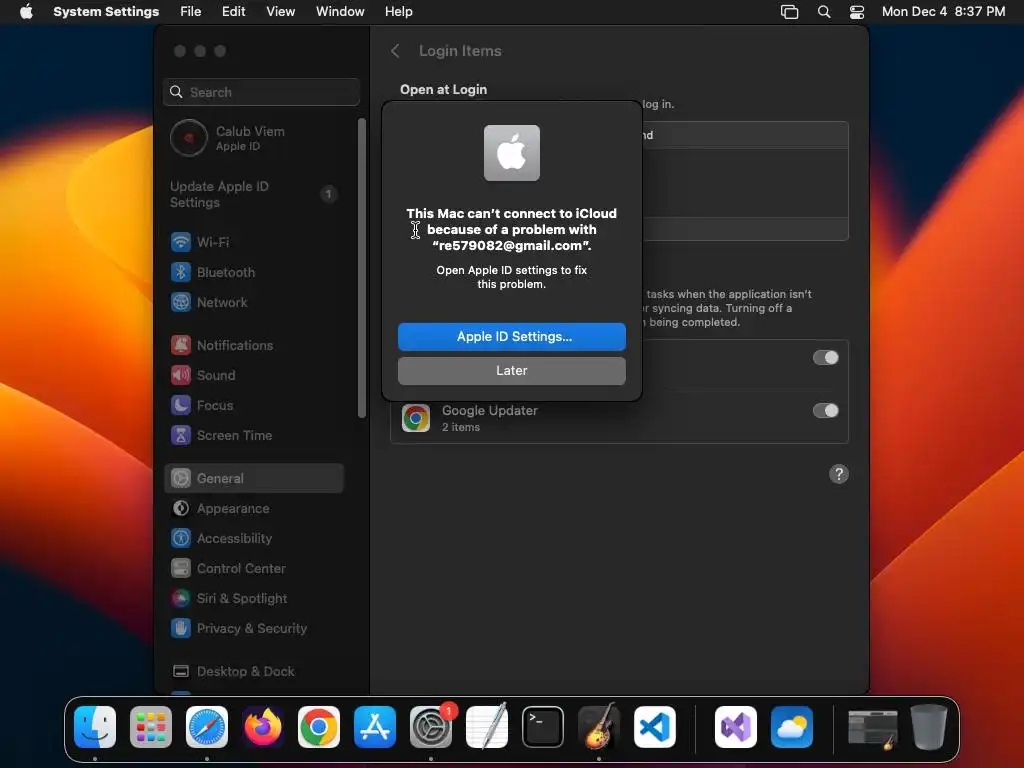The image size is (1024, 768).
Task: Open Wi-Fi settings in sidebar
Action: (x=253, y=242)
